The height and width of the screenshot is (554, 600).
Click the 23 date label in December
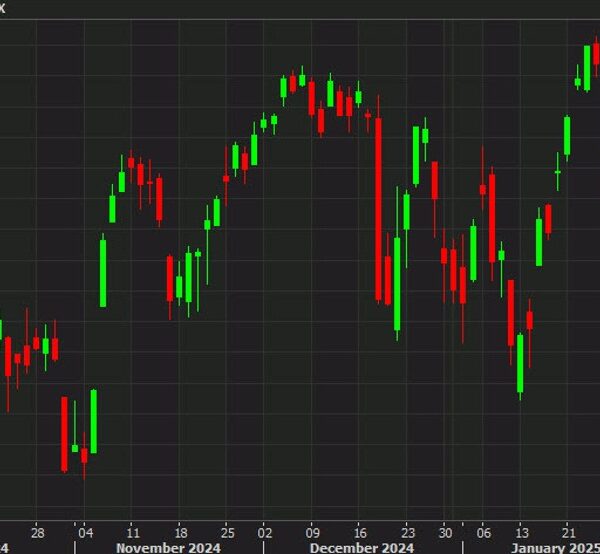(x=408, y=532)
